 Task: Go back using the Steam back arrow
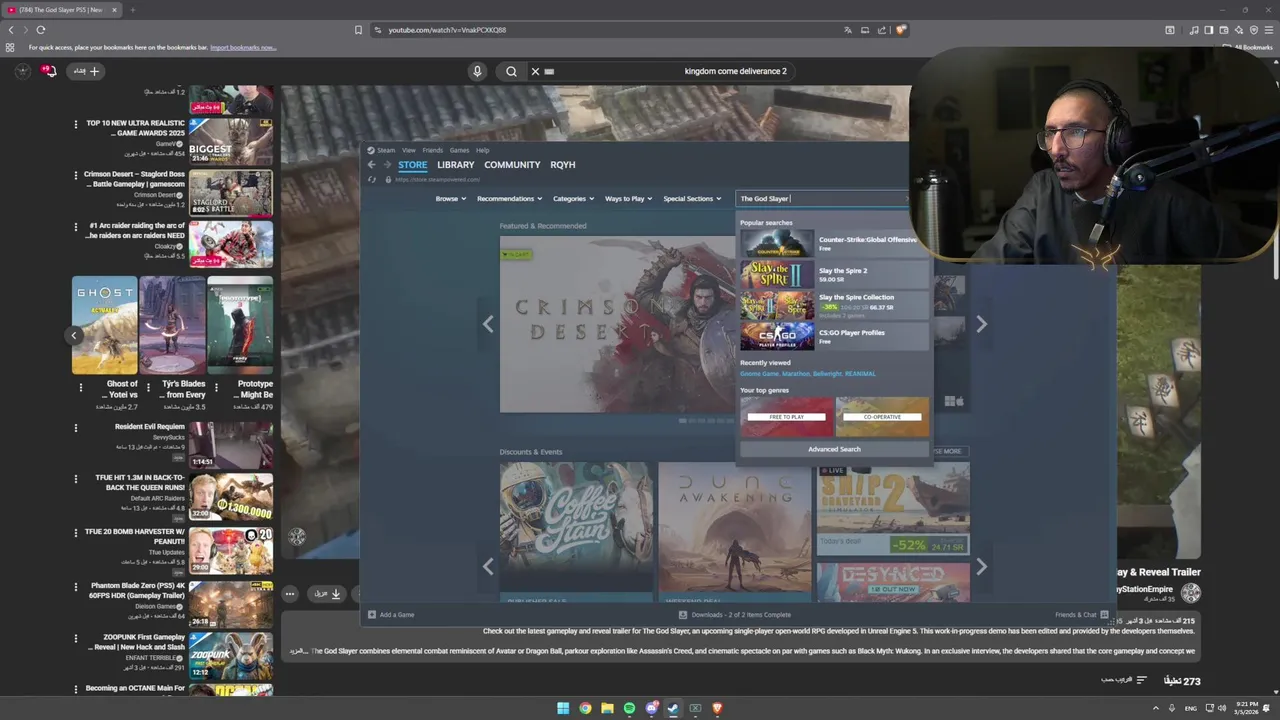pyautogui.click(x=371, y=165)
